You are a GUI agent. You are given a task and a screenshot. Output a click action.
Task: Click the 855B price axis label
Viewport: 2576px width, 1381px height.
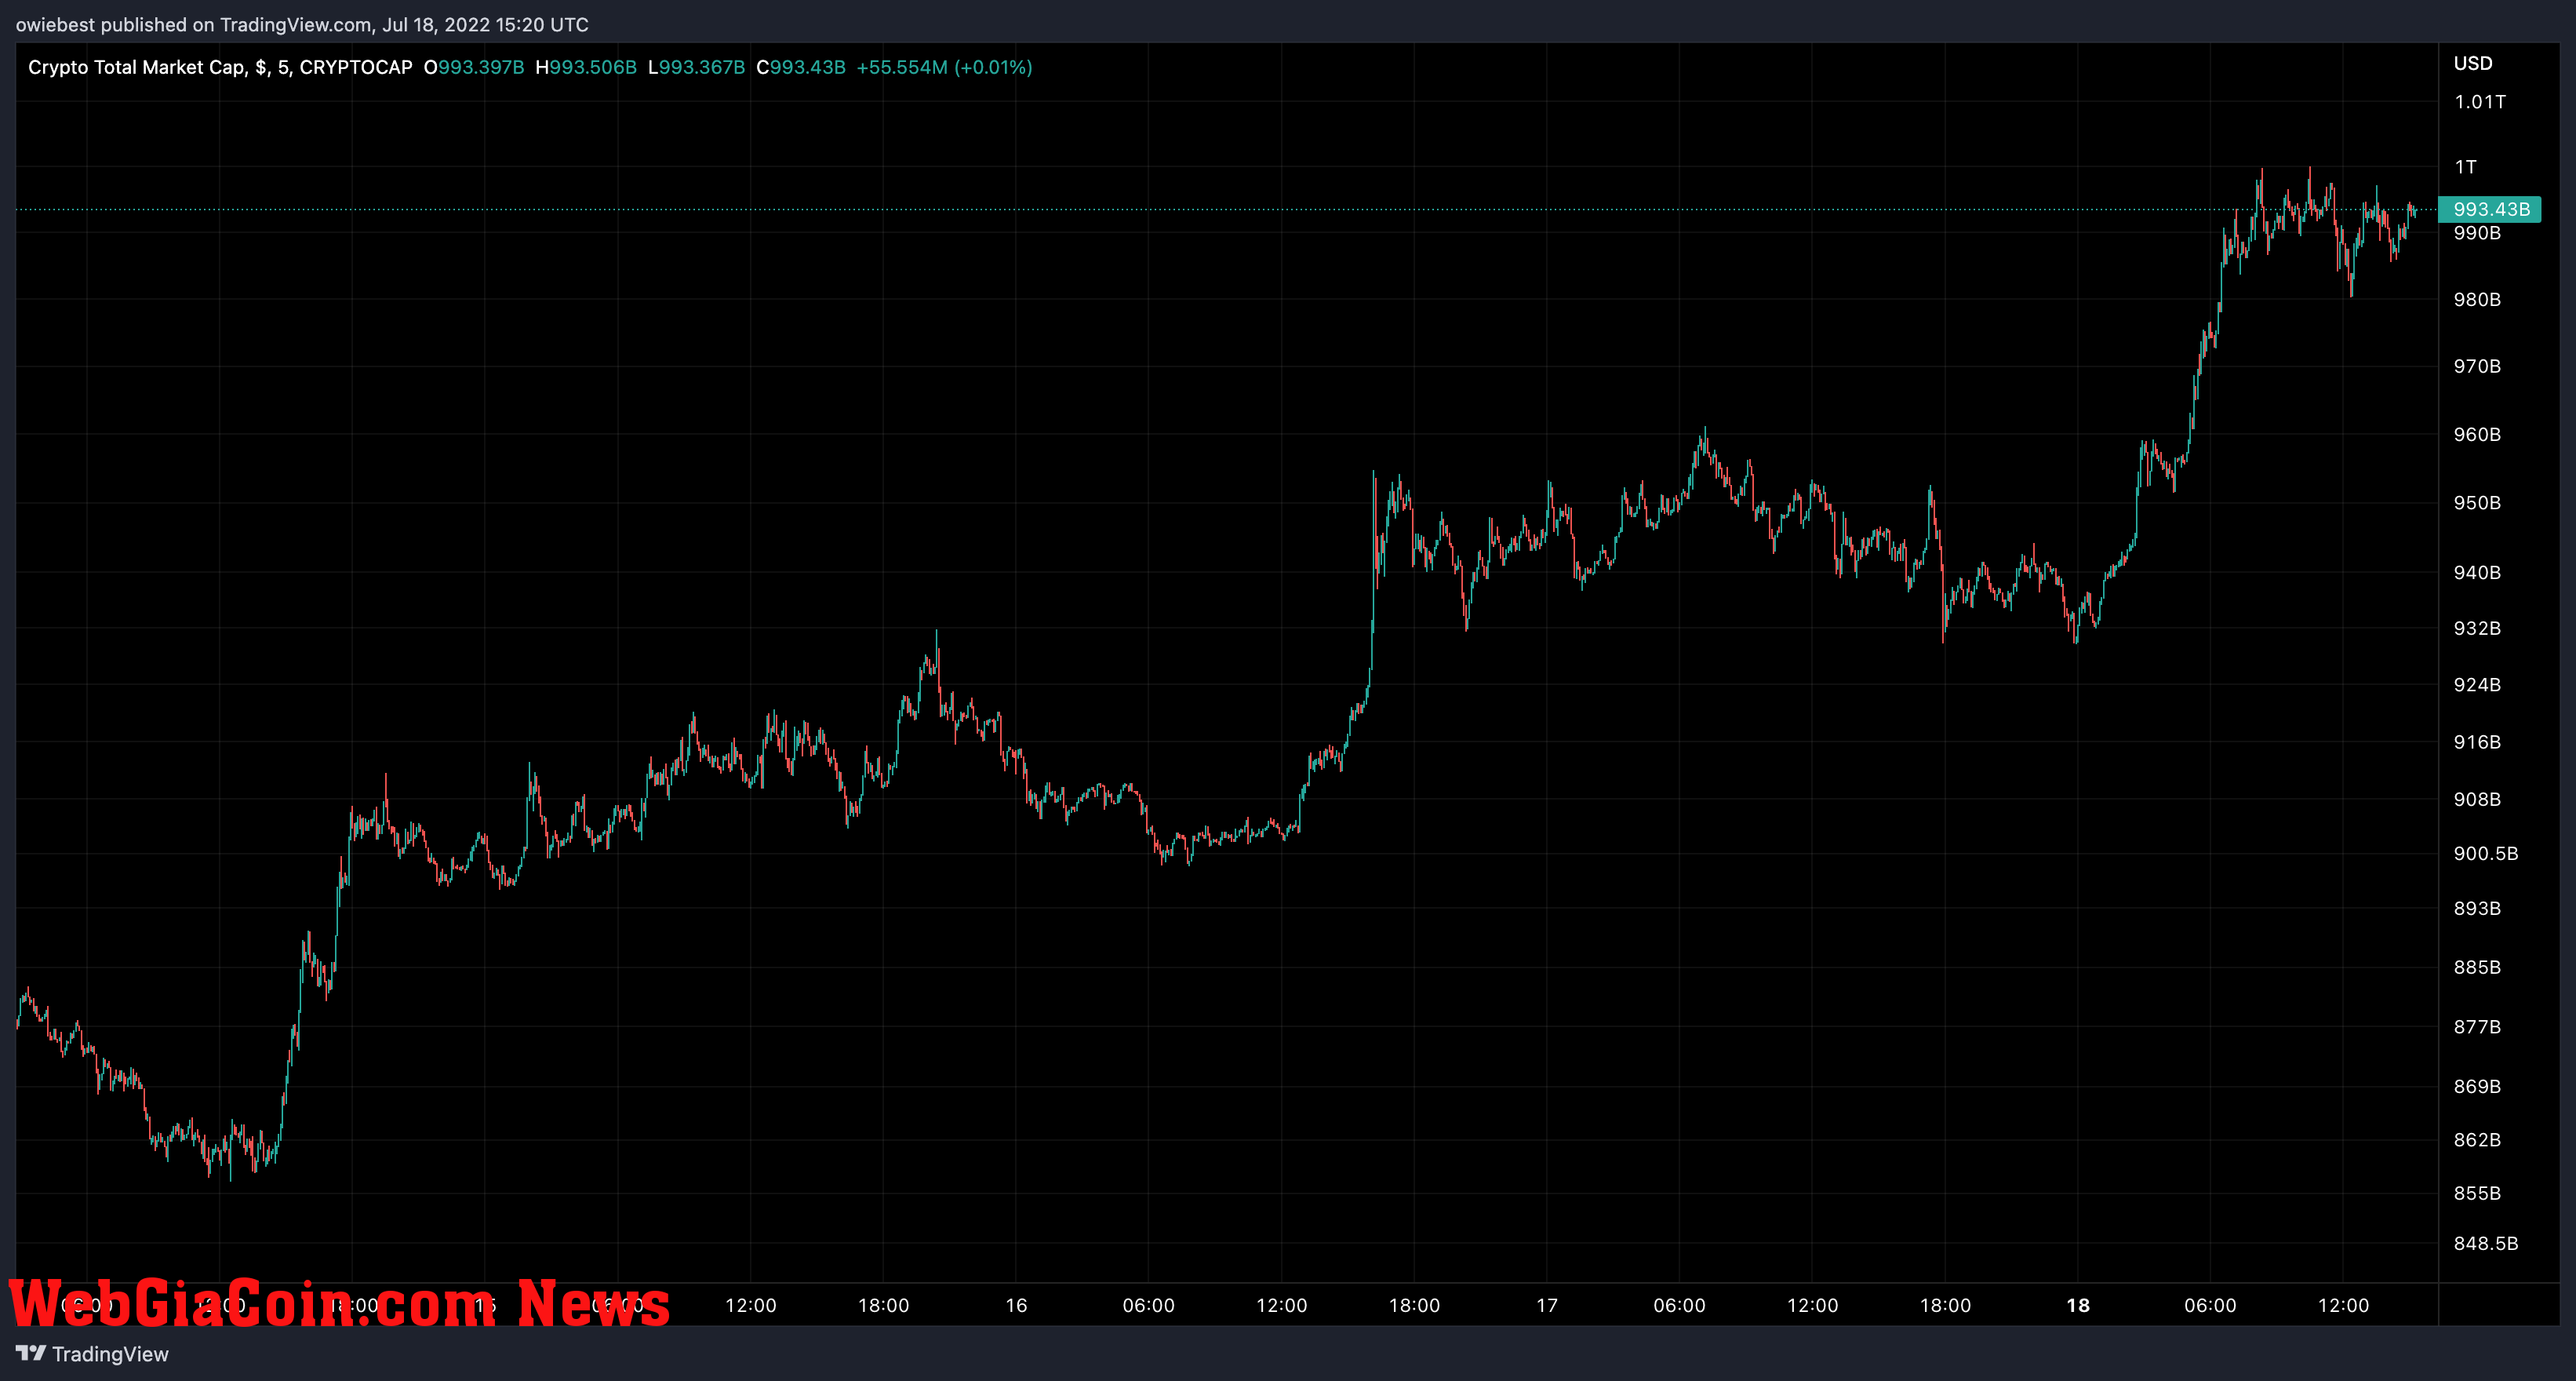[2477, 1193]
